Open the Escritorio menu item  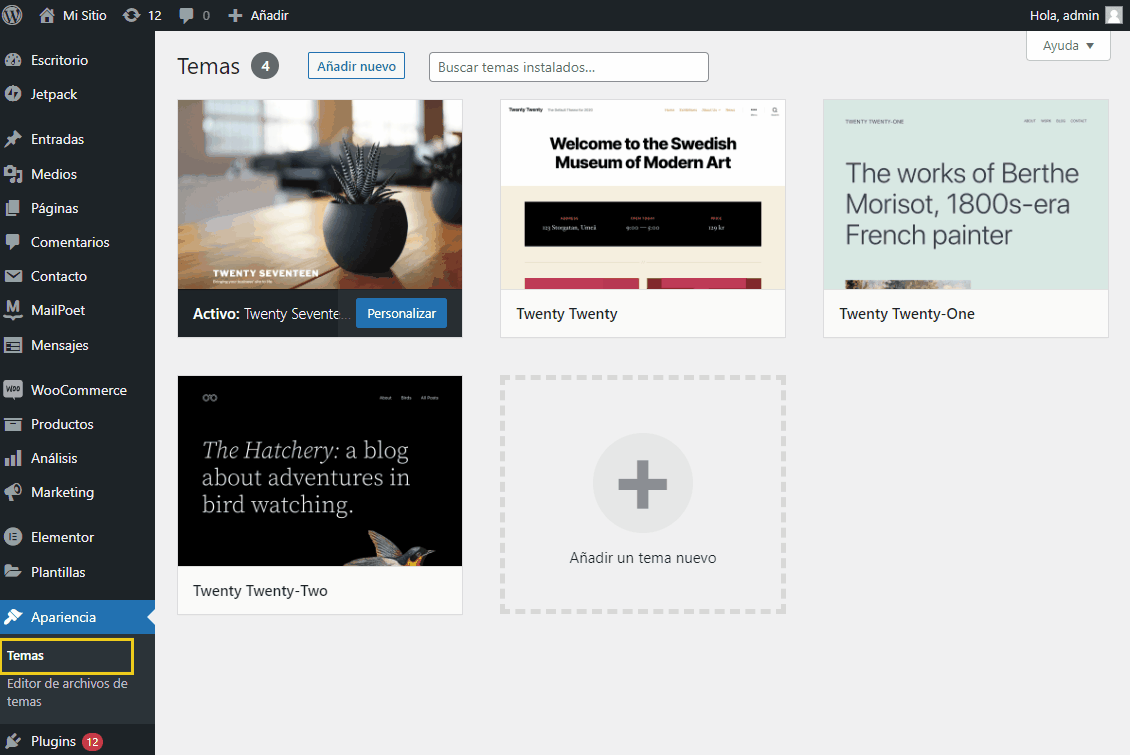(x=60, y=60)
